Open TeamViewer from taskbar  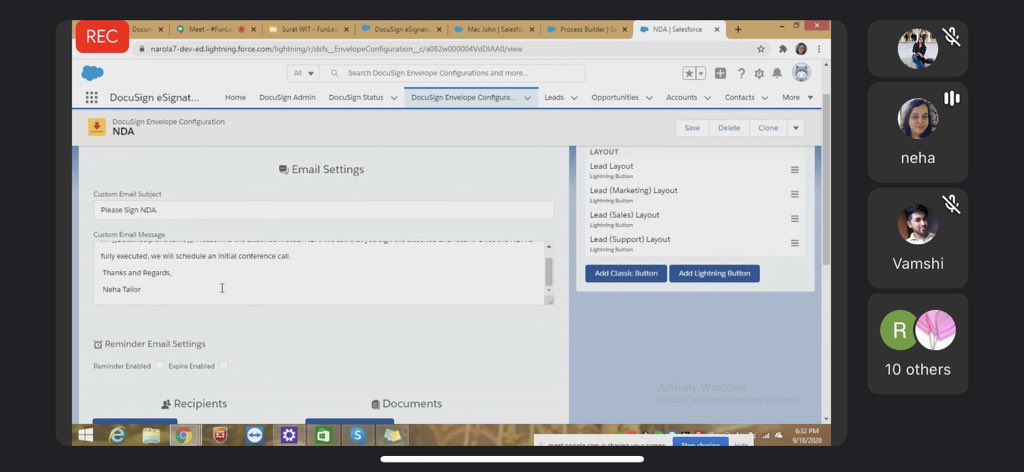[x=255, y=435]
